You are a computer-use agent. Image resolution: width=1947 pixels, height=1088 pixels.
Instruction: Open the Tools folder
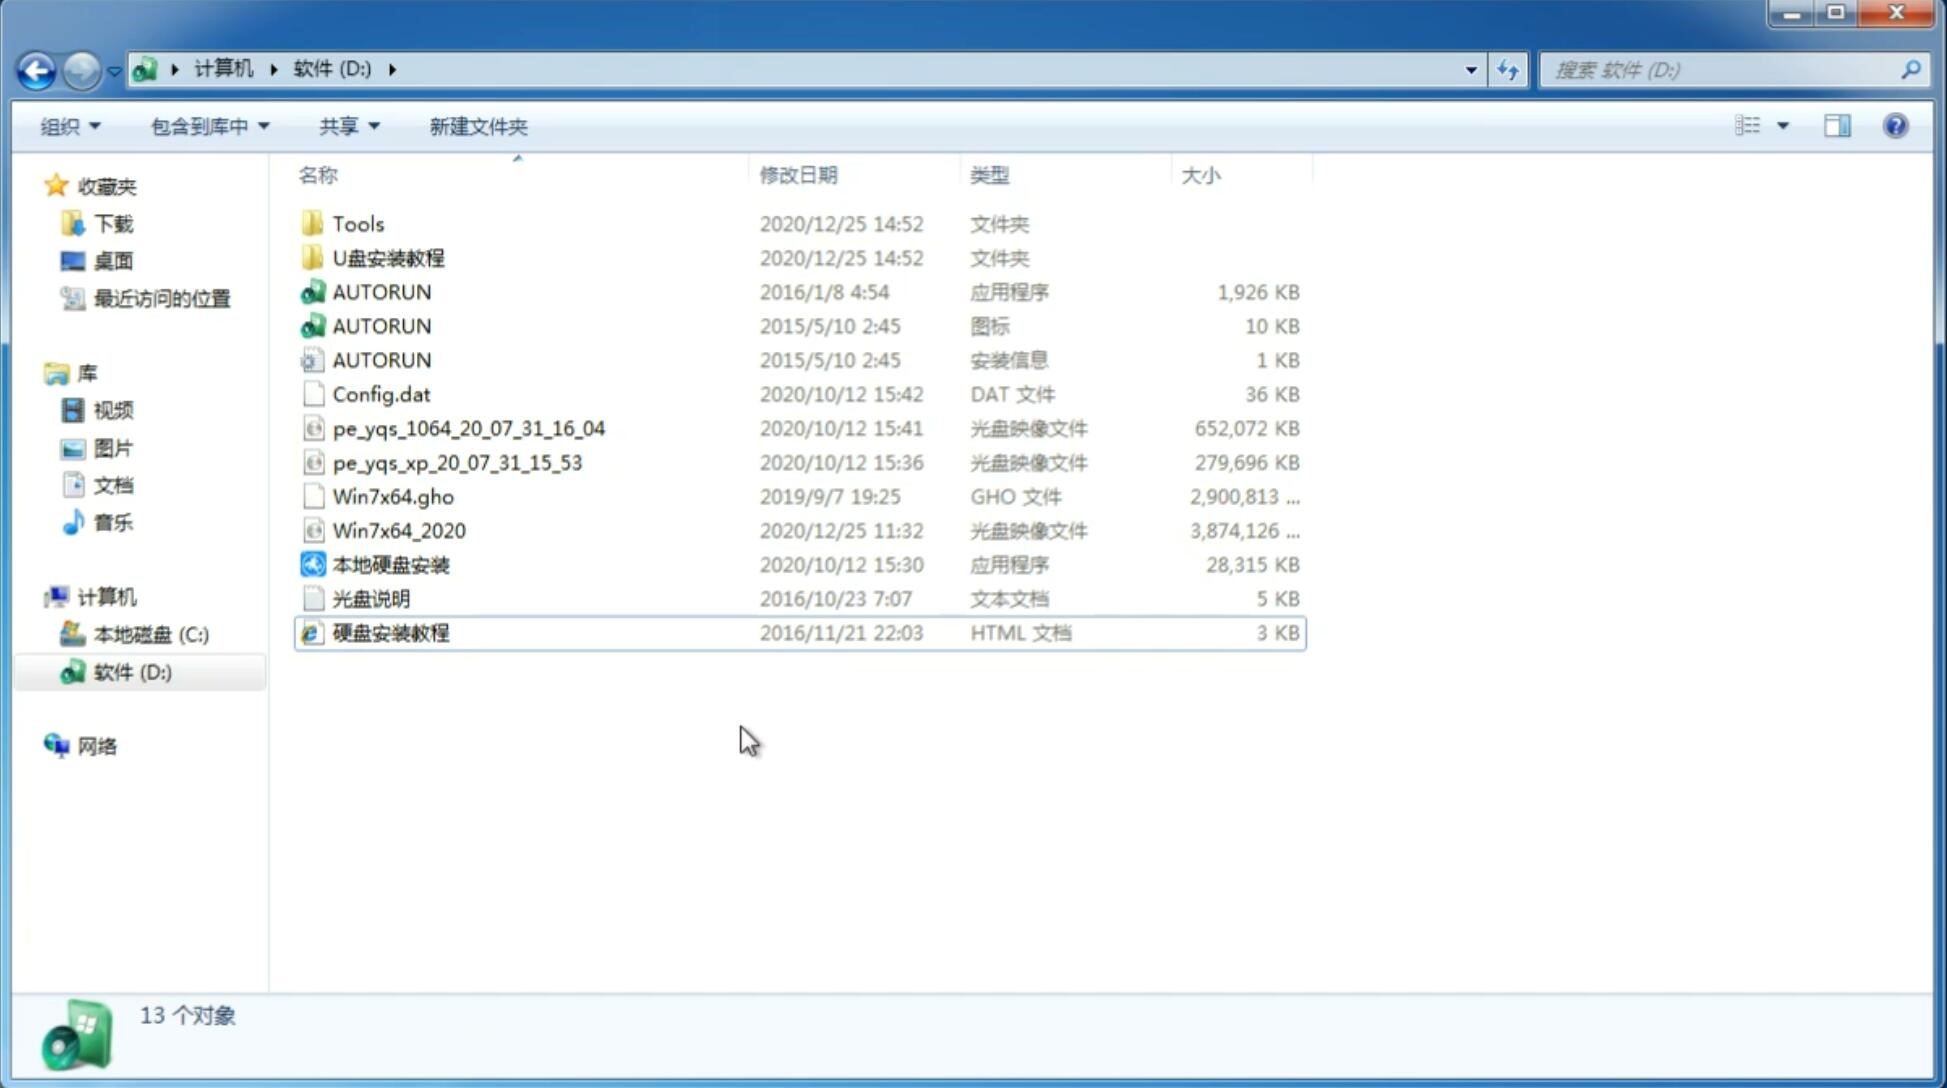coord(357,223)
